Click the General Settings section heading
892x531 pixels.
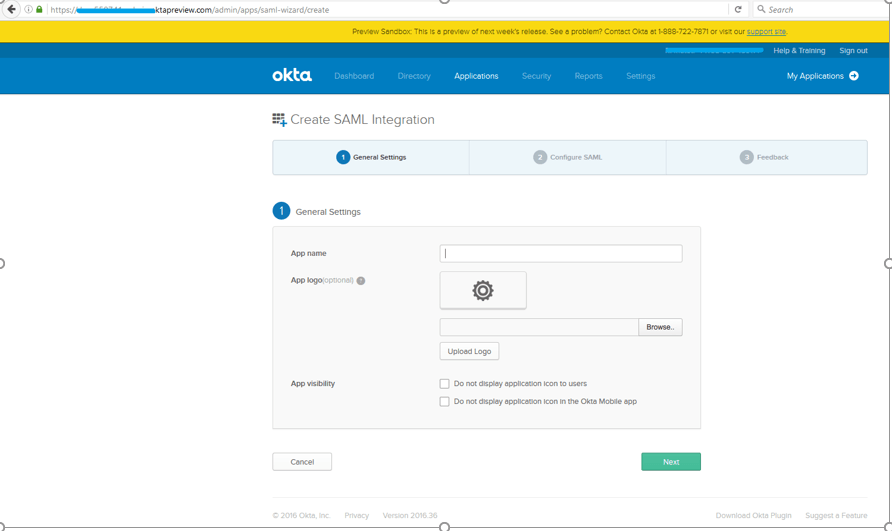(328, 212)
